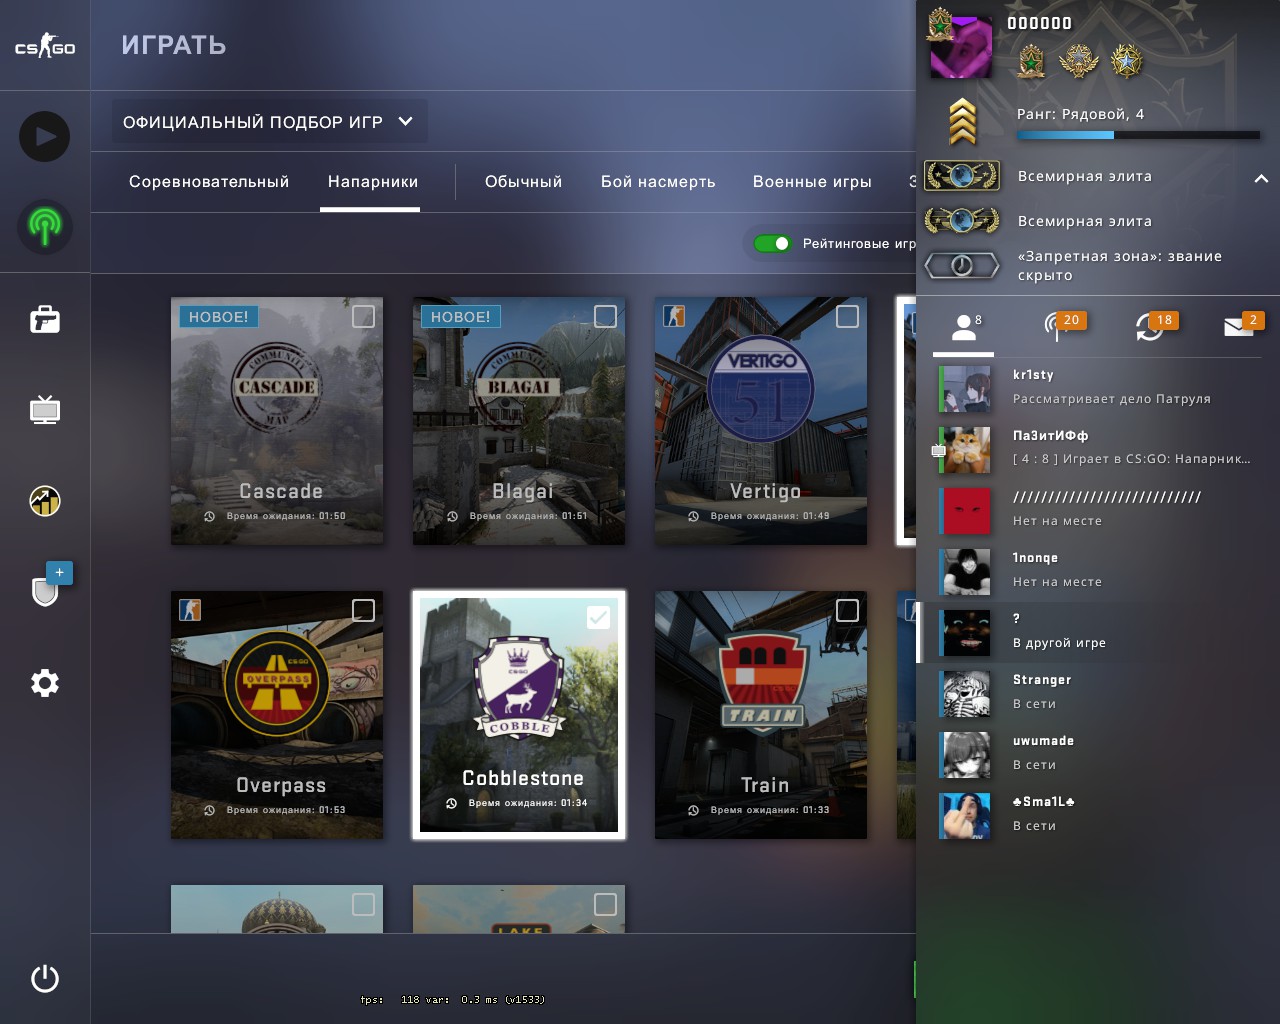Click the green antenna matchmaking icon
1280x1024 pixels.
pyautogui.click(x=45, y=226)
